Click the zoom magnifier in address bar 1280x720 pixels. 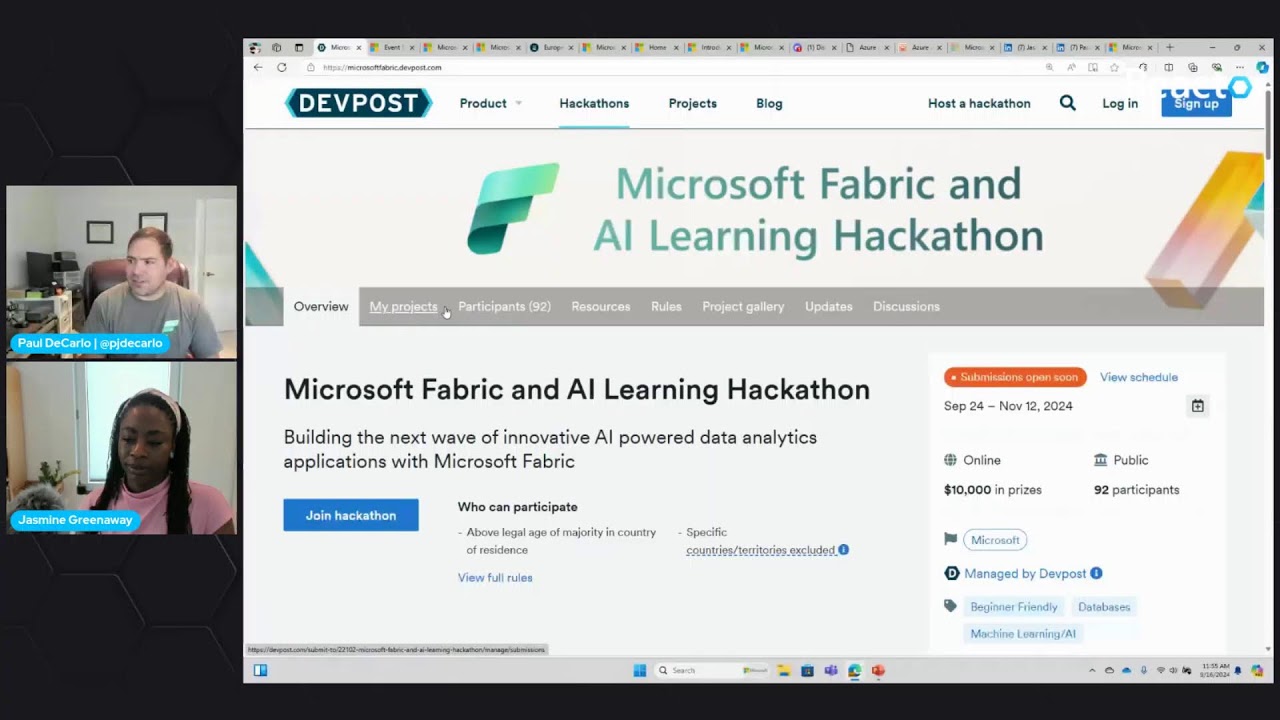1050,67
